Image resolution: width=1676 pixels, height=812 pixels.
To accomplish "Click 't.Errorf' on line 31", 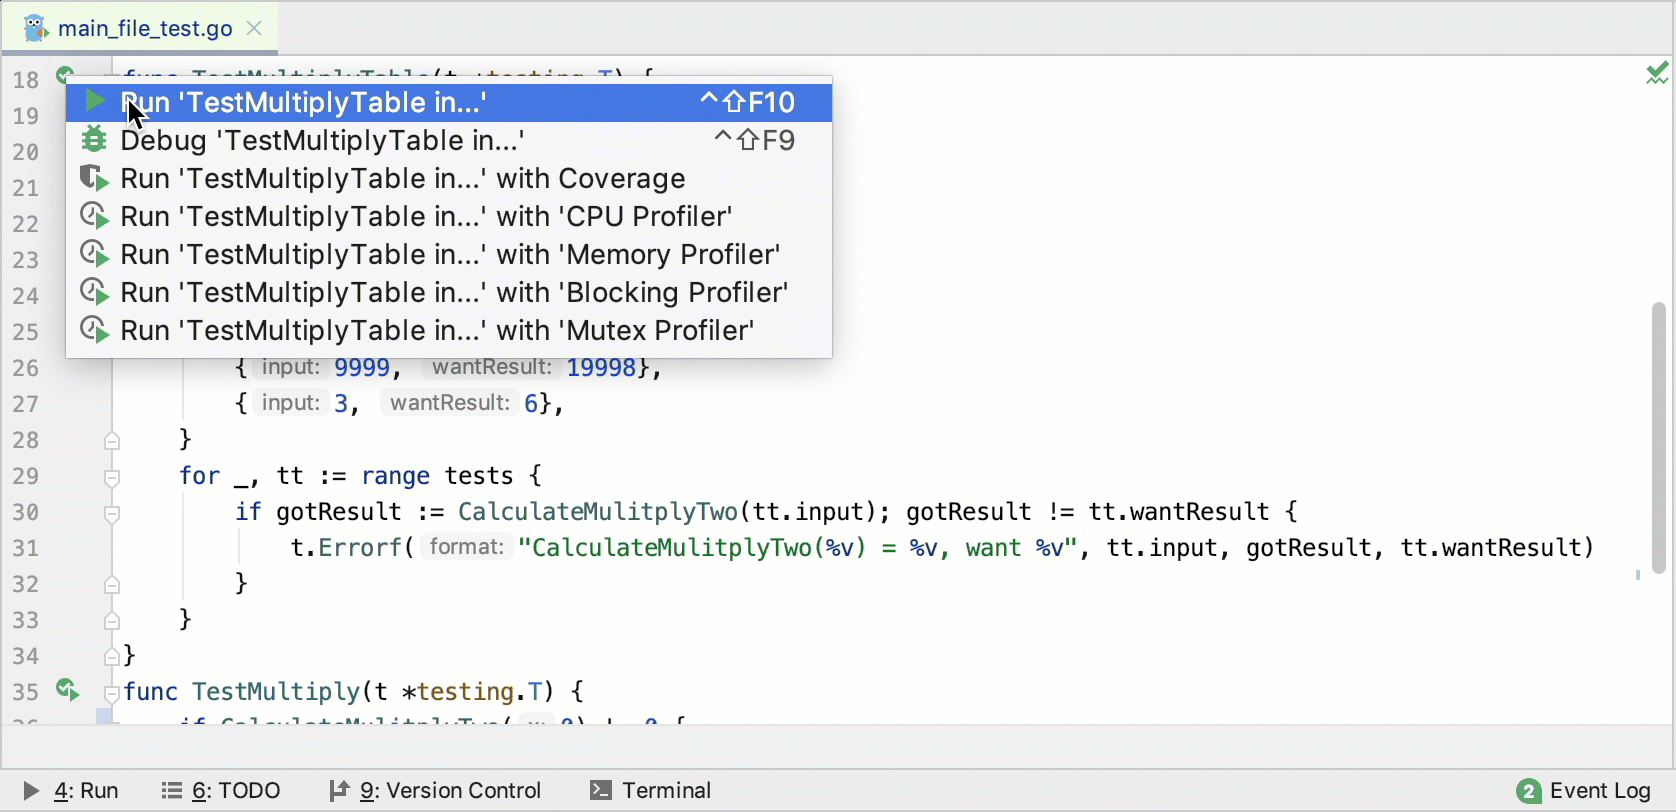I will click(346, 548).
